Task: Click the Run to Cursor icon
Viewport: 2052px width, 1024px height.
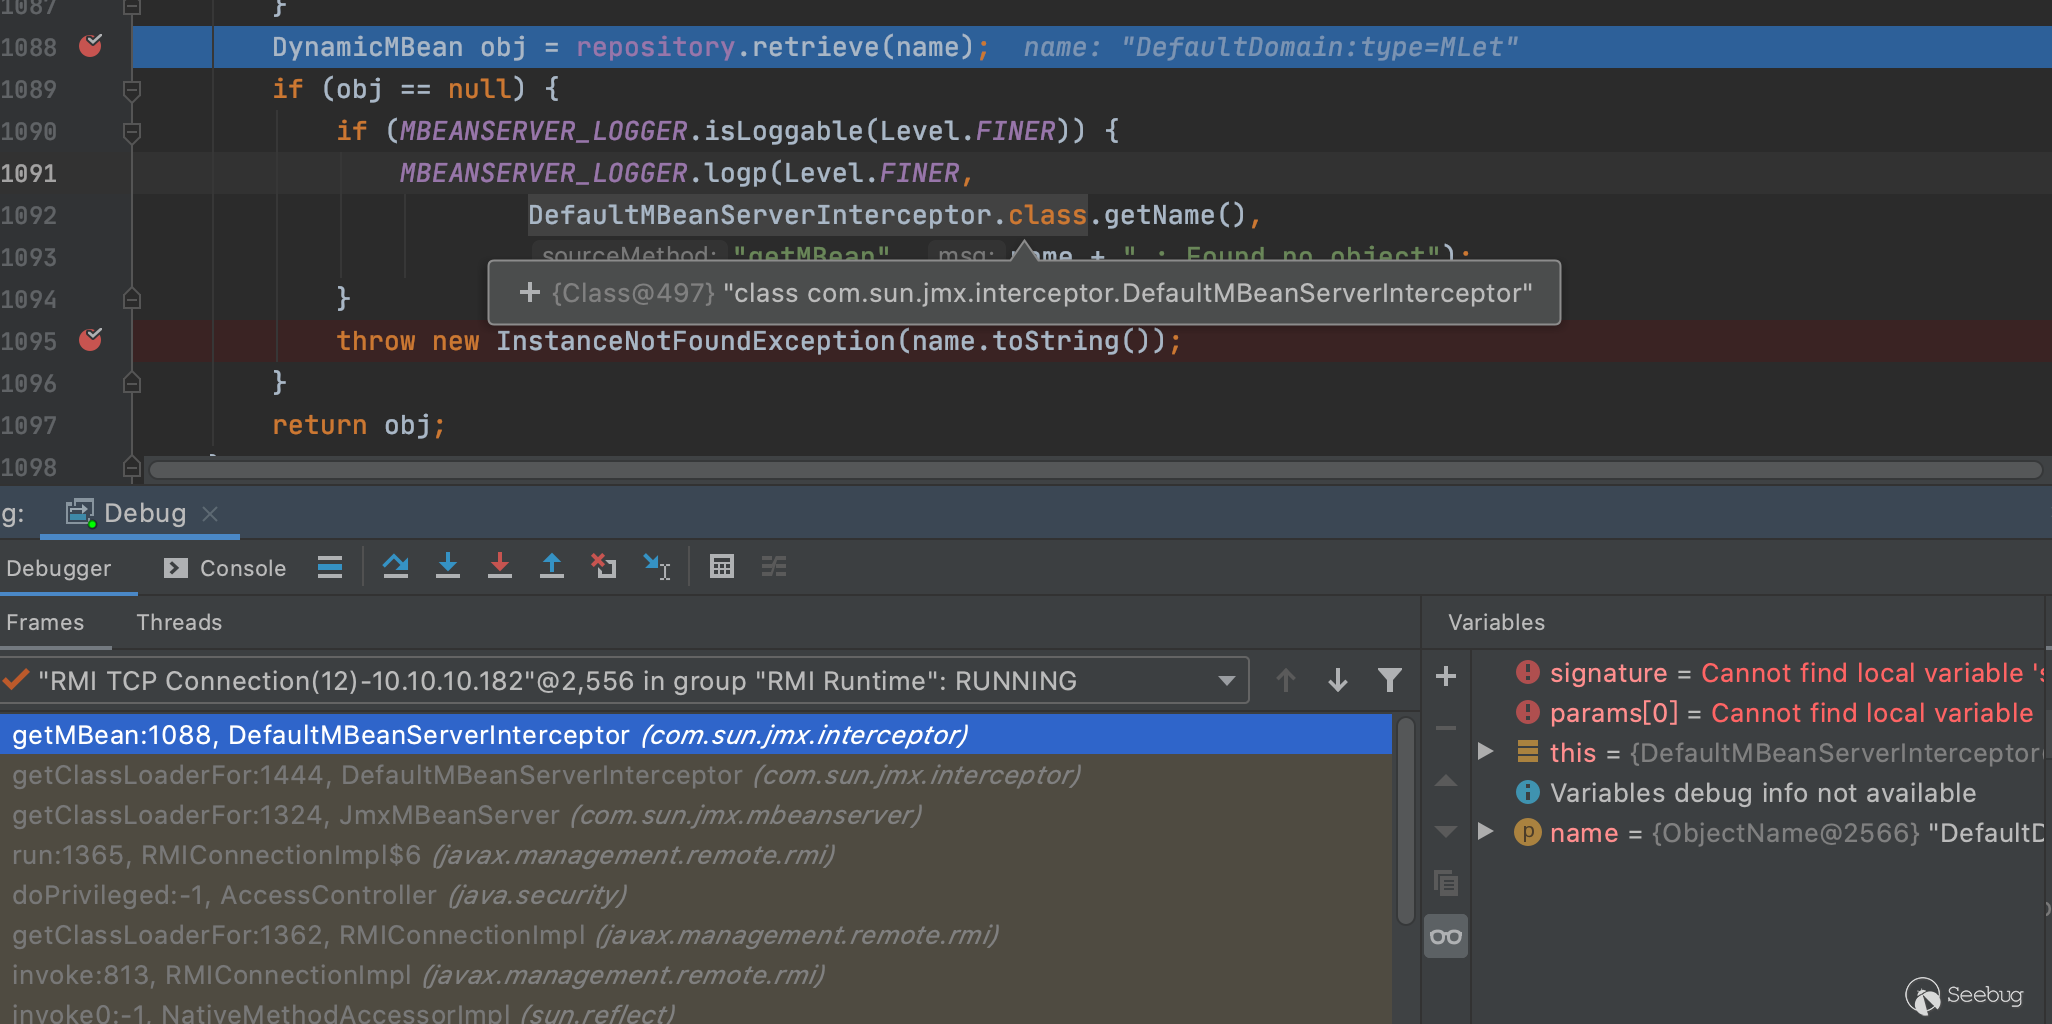Action: coord(656,567)
